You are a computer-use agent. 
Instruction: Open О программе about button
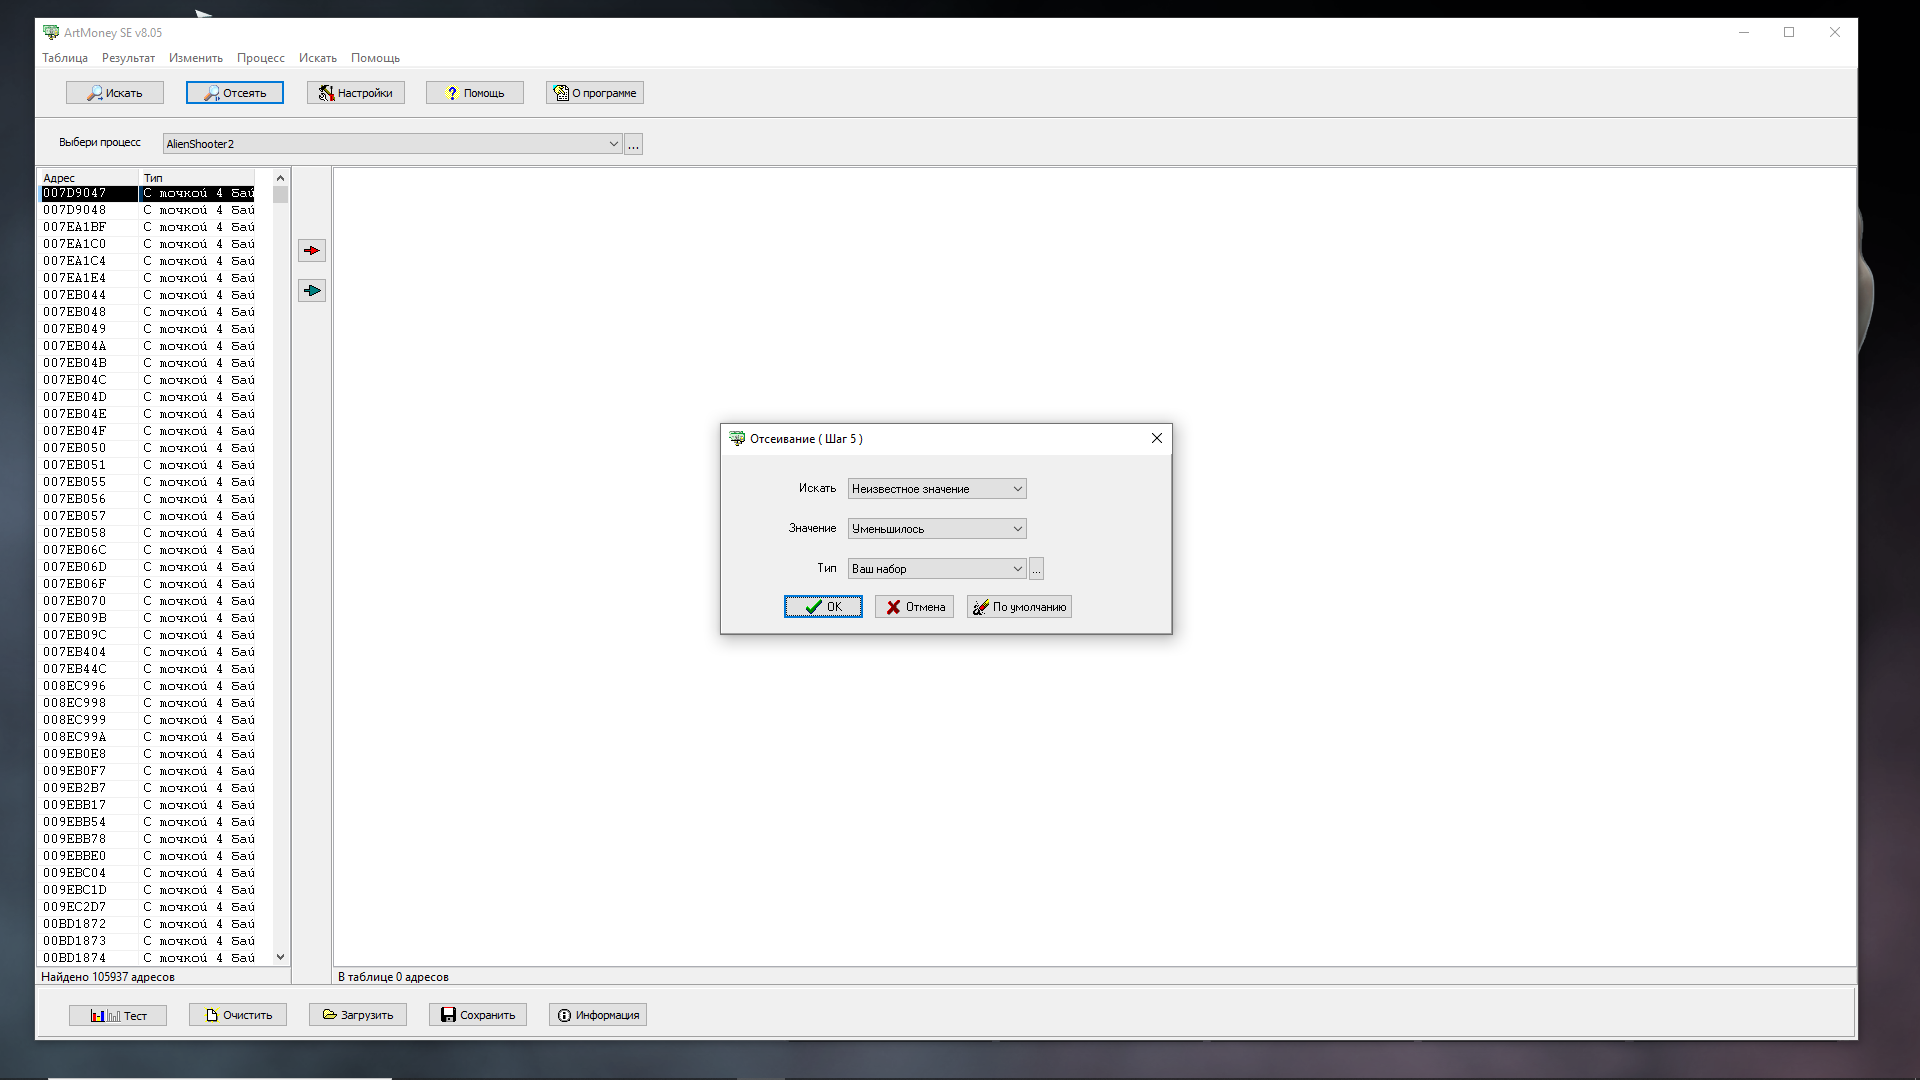tap(595, 93)
